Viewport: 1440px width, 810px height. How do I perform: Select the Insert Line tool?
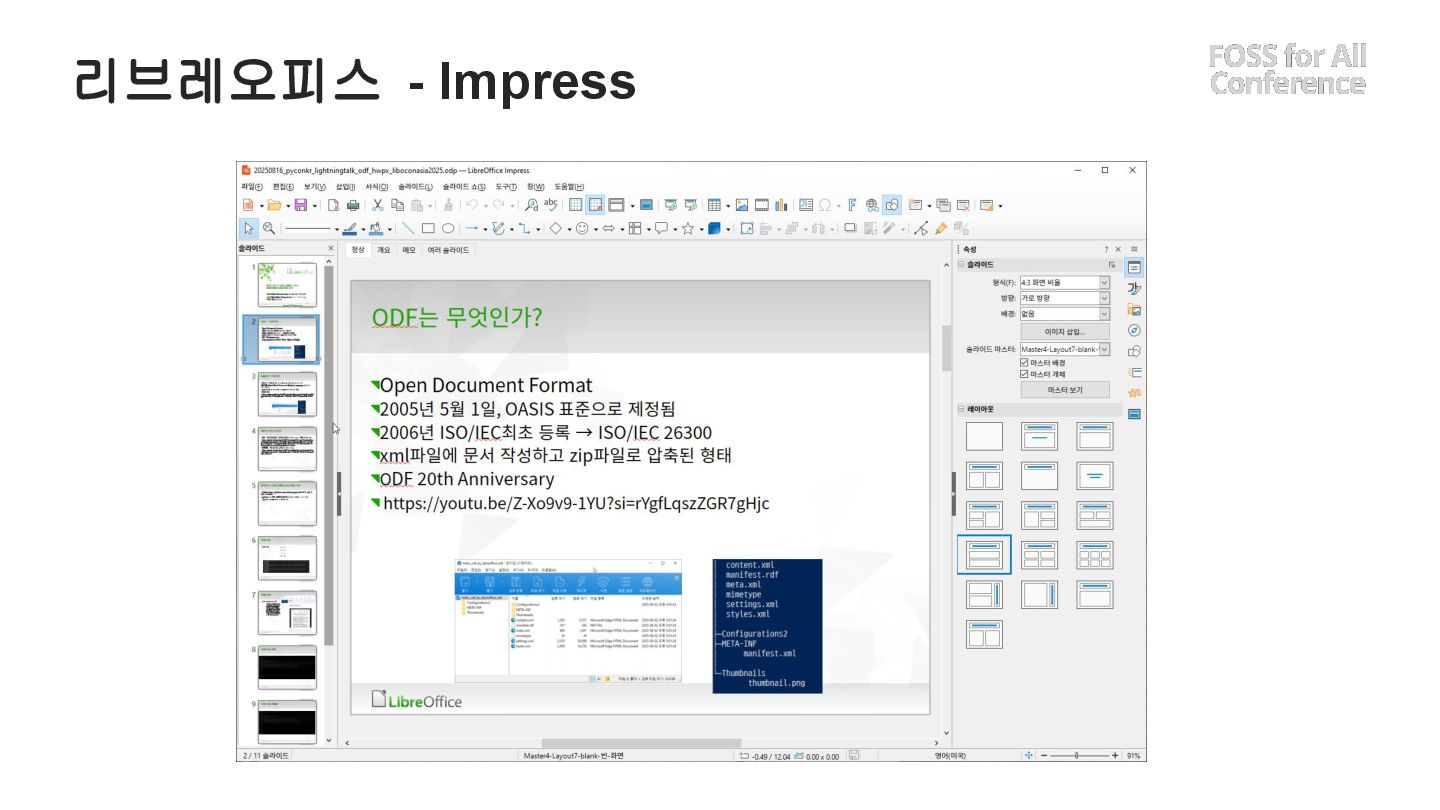point(408,228)
